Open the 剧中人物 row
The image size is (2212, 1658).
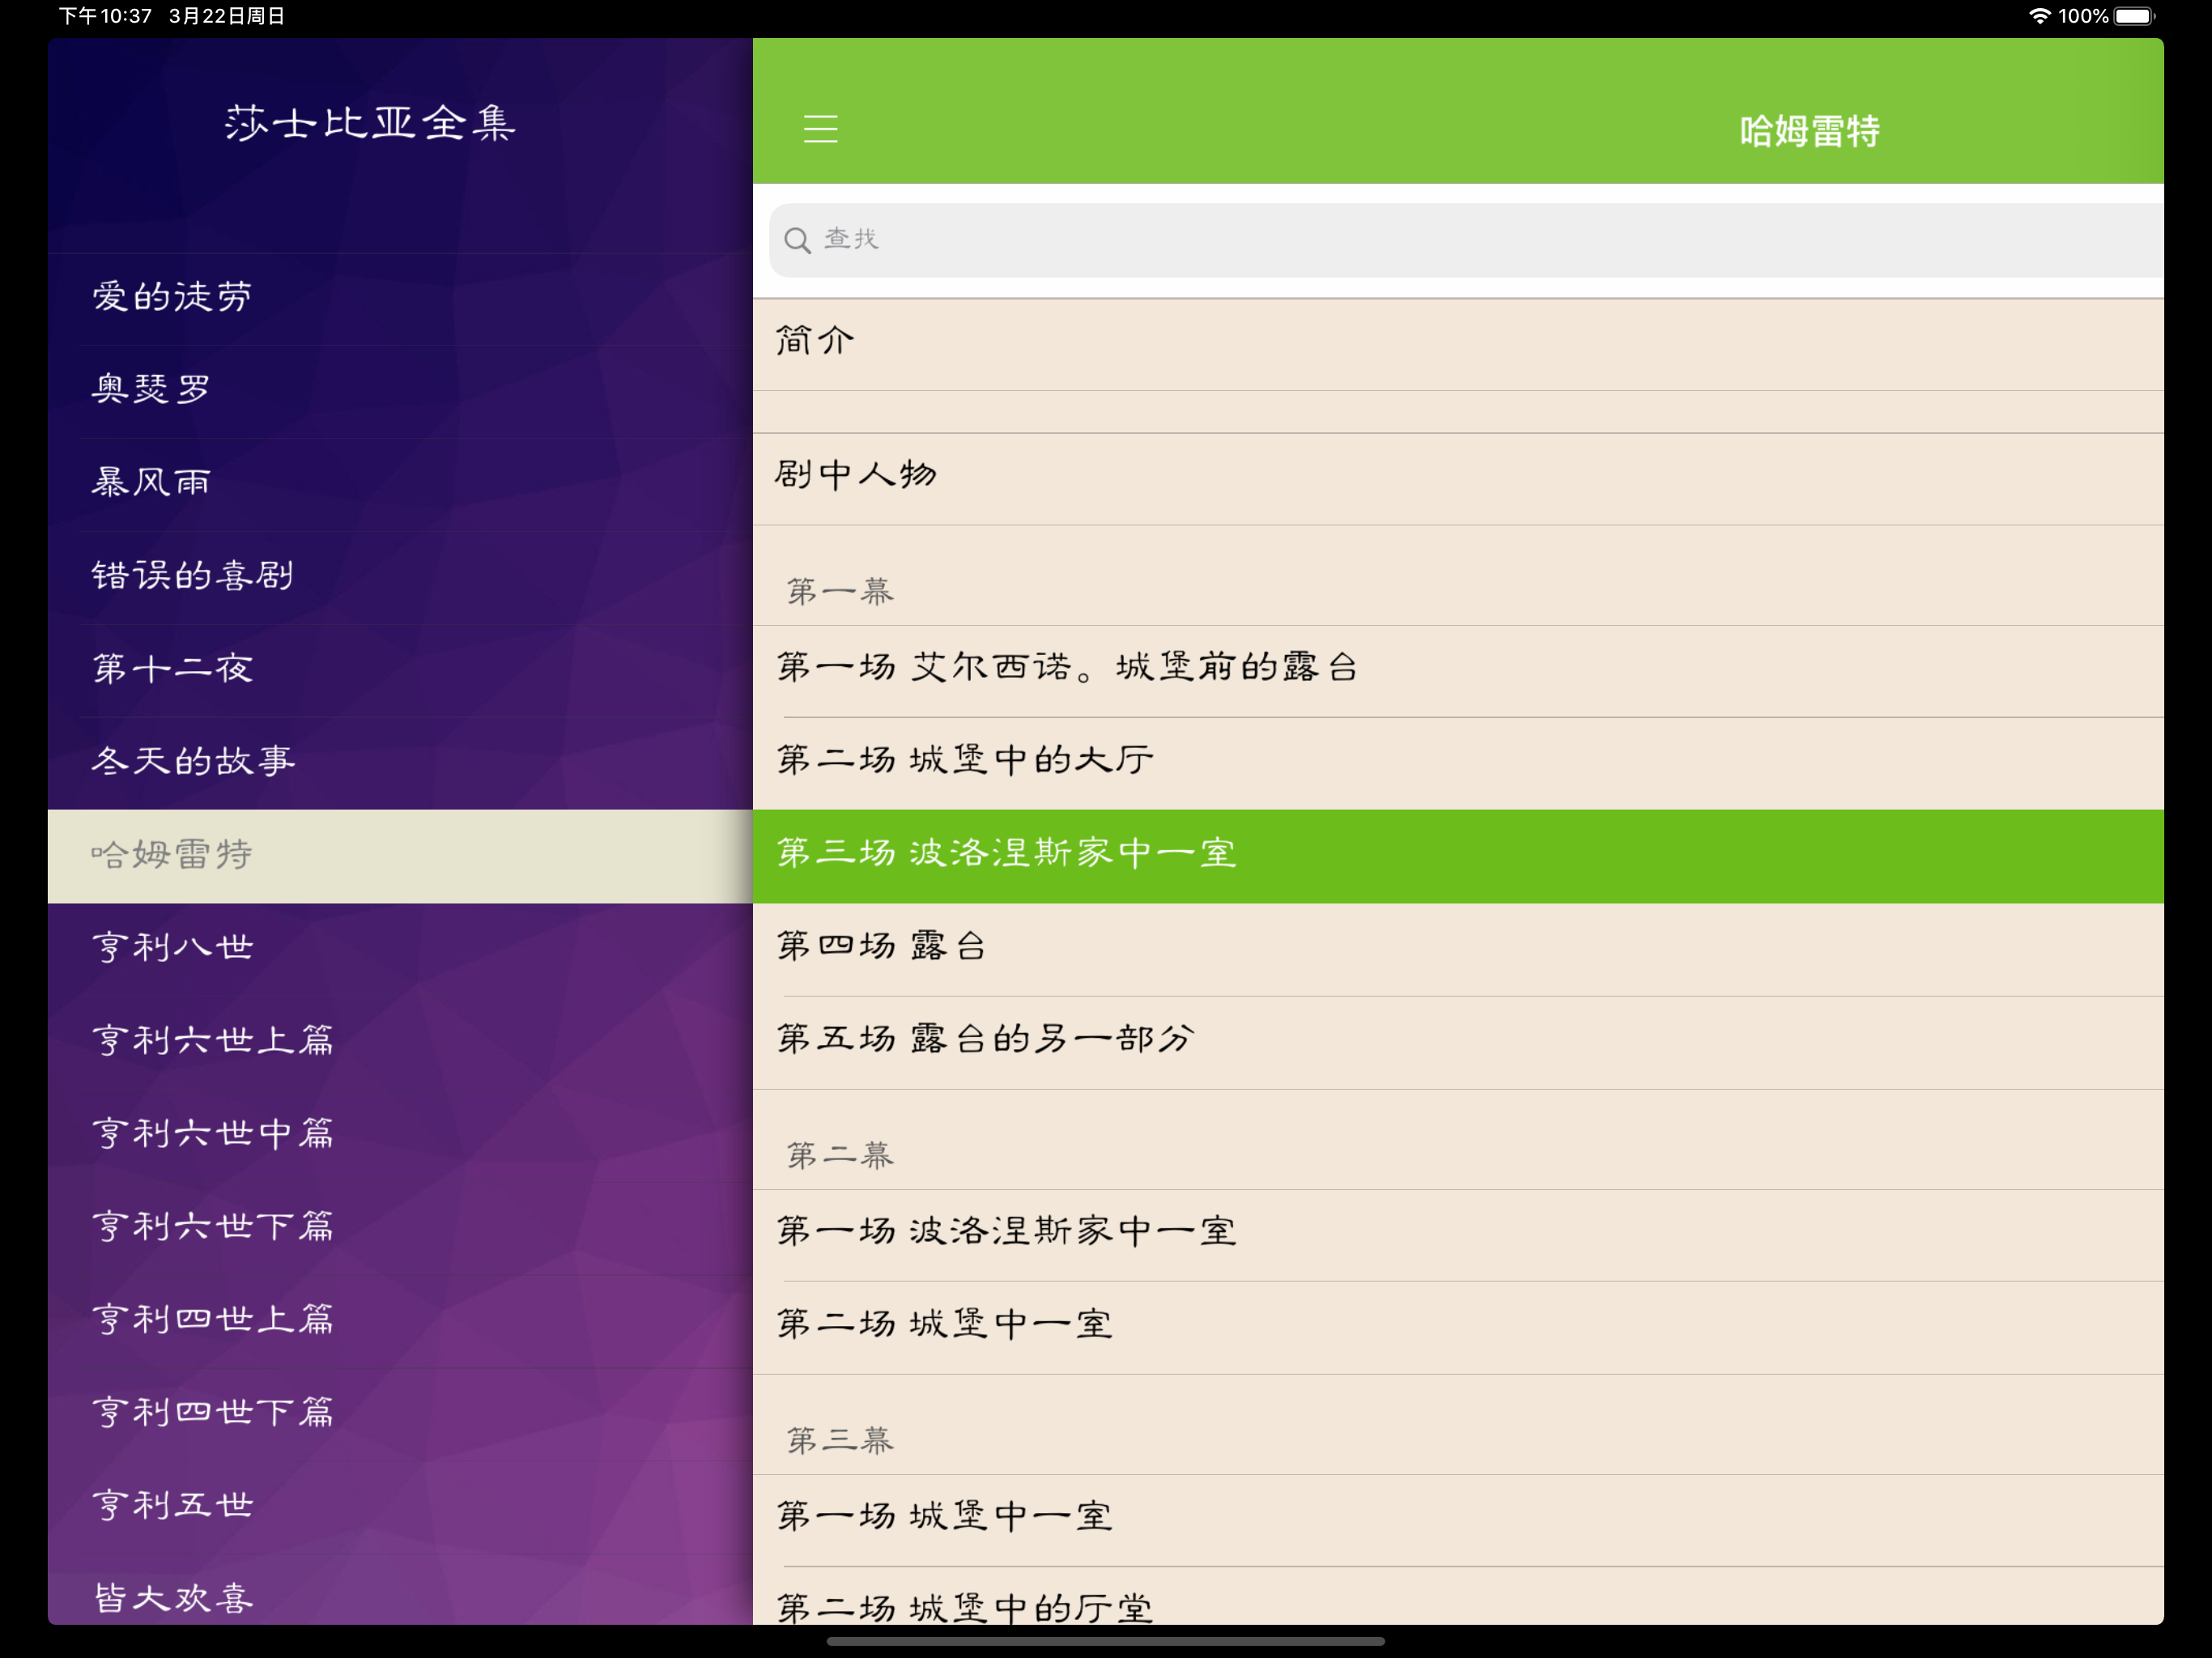tap(1458, 479)
